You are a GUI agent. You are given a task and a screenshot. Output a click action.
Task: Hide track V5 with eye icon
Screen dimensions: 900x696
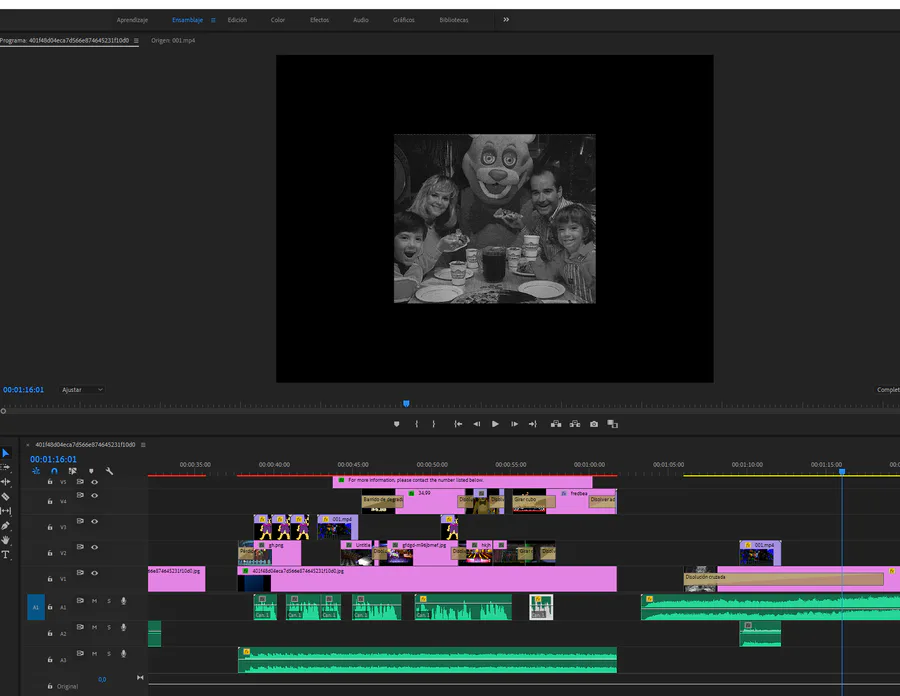click(x=95, y=482)
